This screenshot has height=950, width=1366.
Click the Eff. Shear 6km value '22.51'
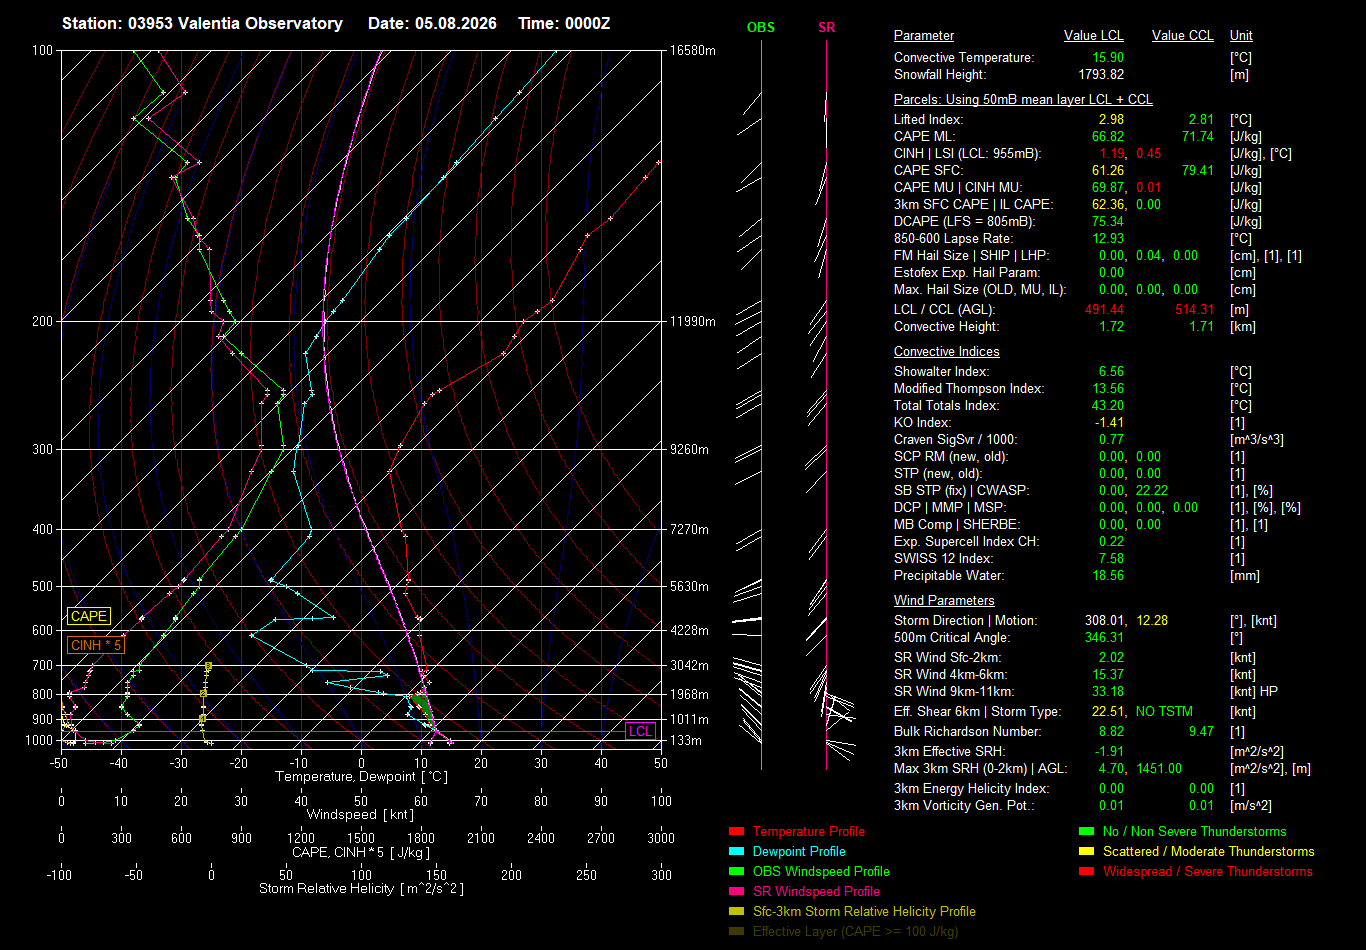[1108, 712]
